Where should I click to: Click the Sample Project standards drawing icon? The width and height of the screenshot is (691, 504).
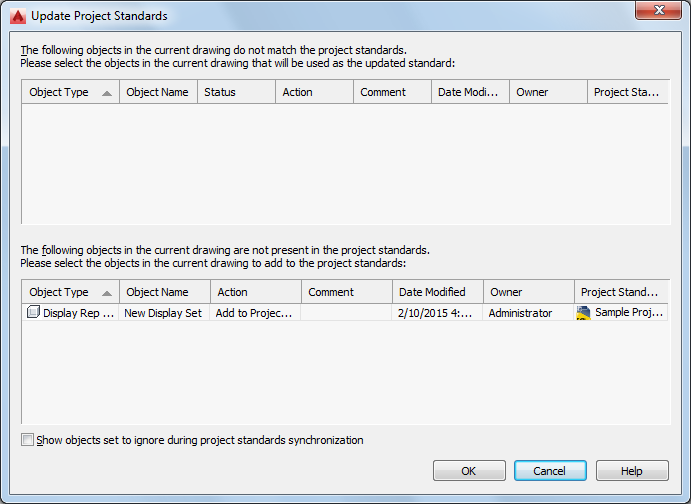[584, 313]
